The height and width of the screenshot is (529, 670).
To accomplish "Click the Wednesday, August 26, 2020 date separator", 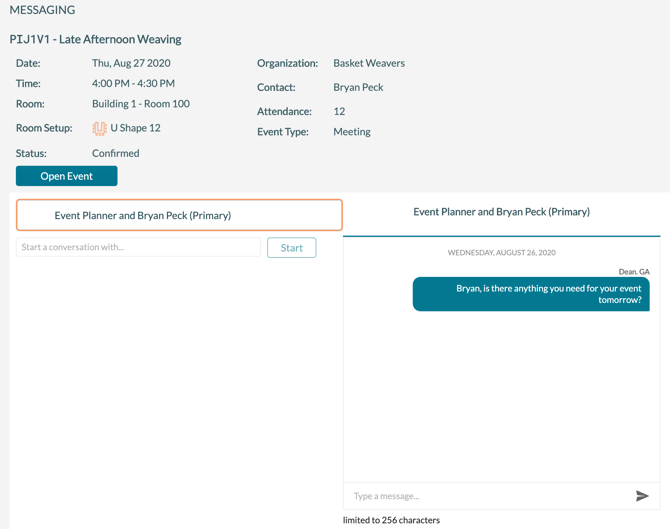I will pos(501,253).
